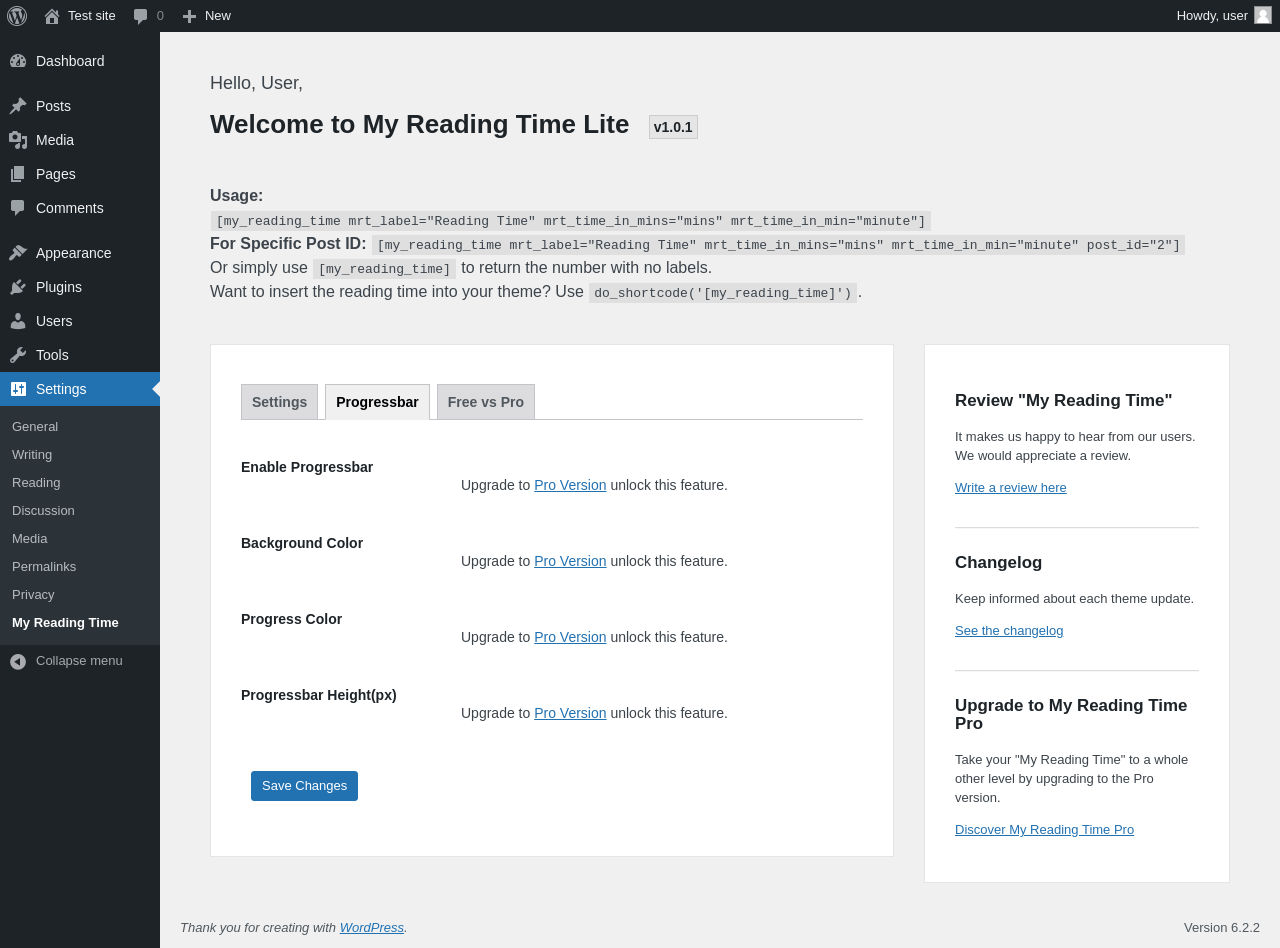Open Writing settings submenu
Screen dimensions: 1280x948
pos(32,454)
